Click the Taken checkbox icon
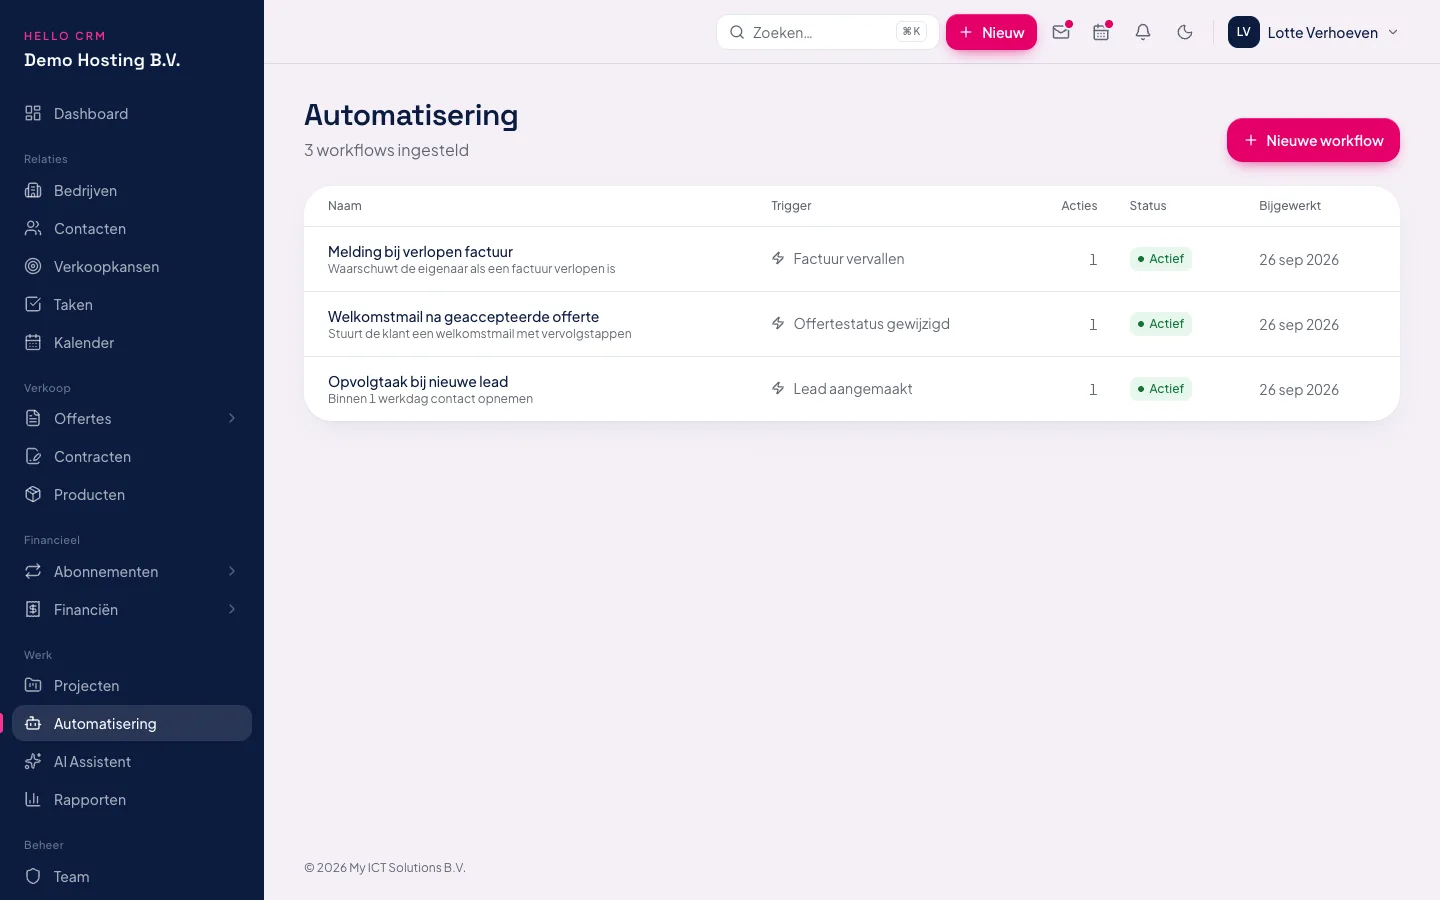Screen dimensions: 1440x900 (x=33, y=304)
